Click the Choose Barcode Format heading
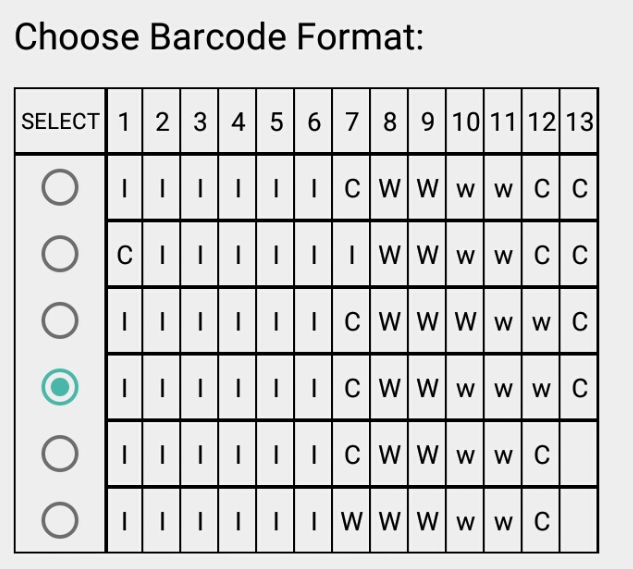 (219, 37)
